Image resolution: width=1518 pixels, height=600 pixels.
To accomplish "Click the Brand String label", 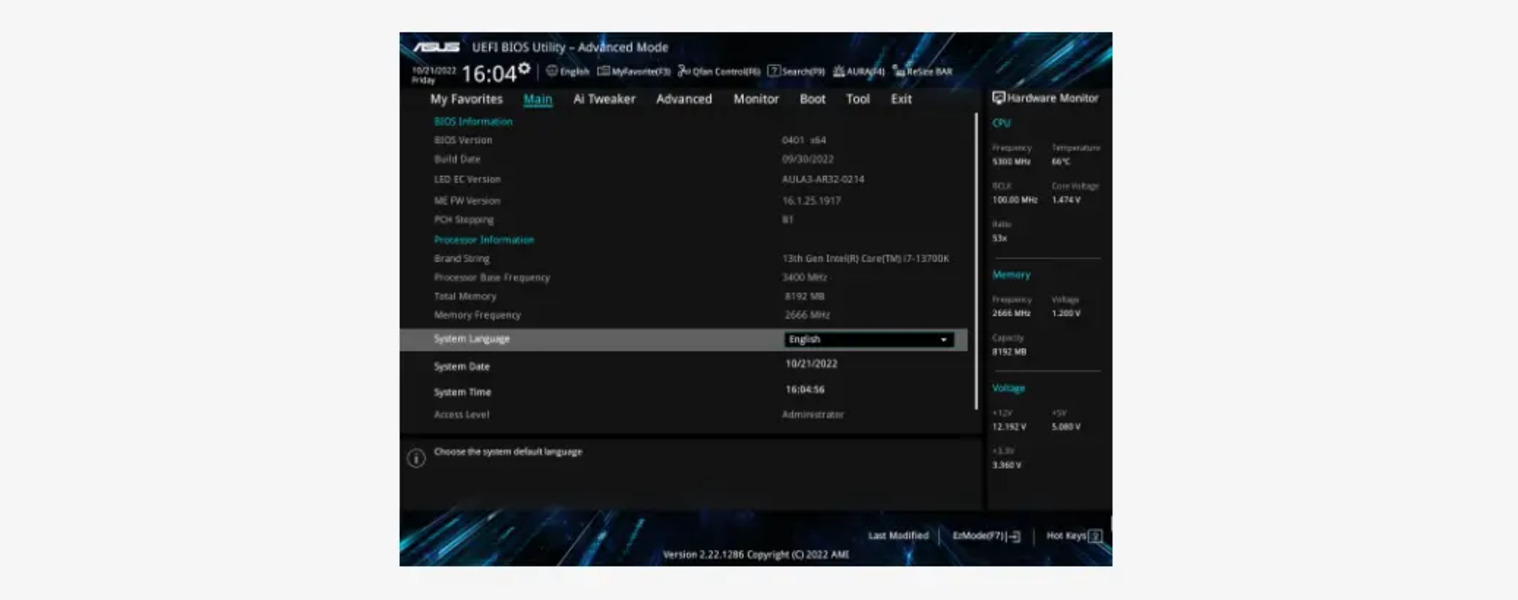I will pyautogui.click(x=462, y=259).
